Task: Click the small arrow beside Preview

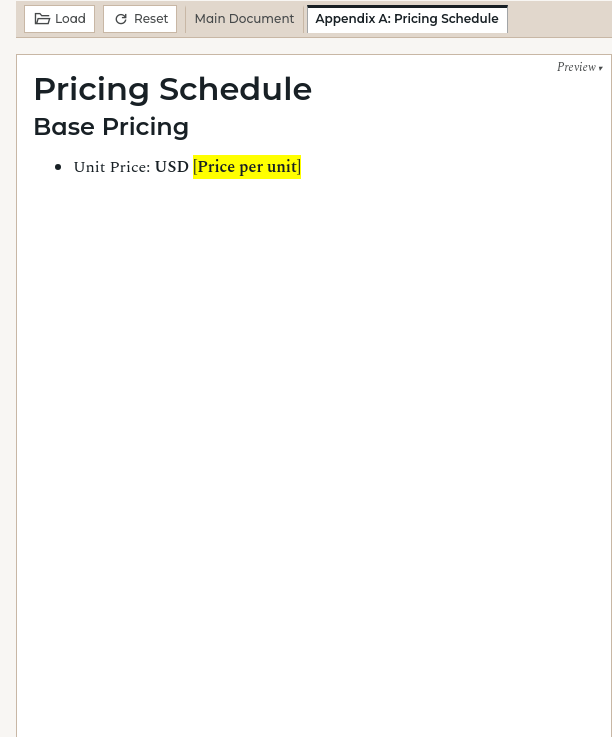Action: 601,68
